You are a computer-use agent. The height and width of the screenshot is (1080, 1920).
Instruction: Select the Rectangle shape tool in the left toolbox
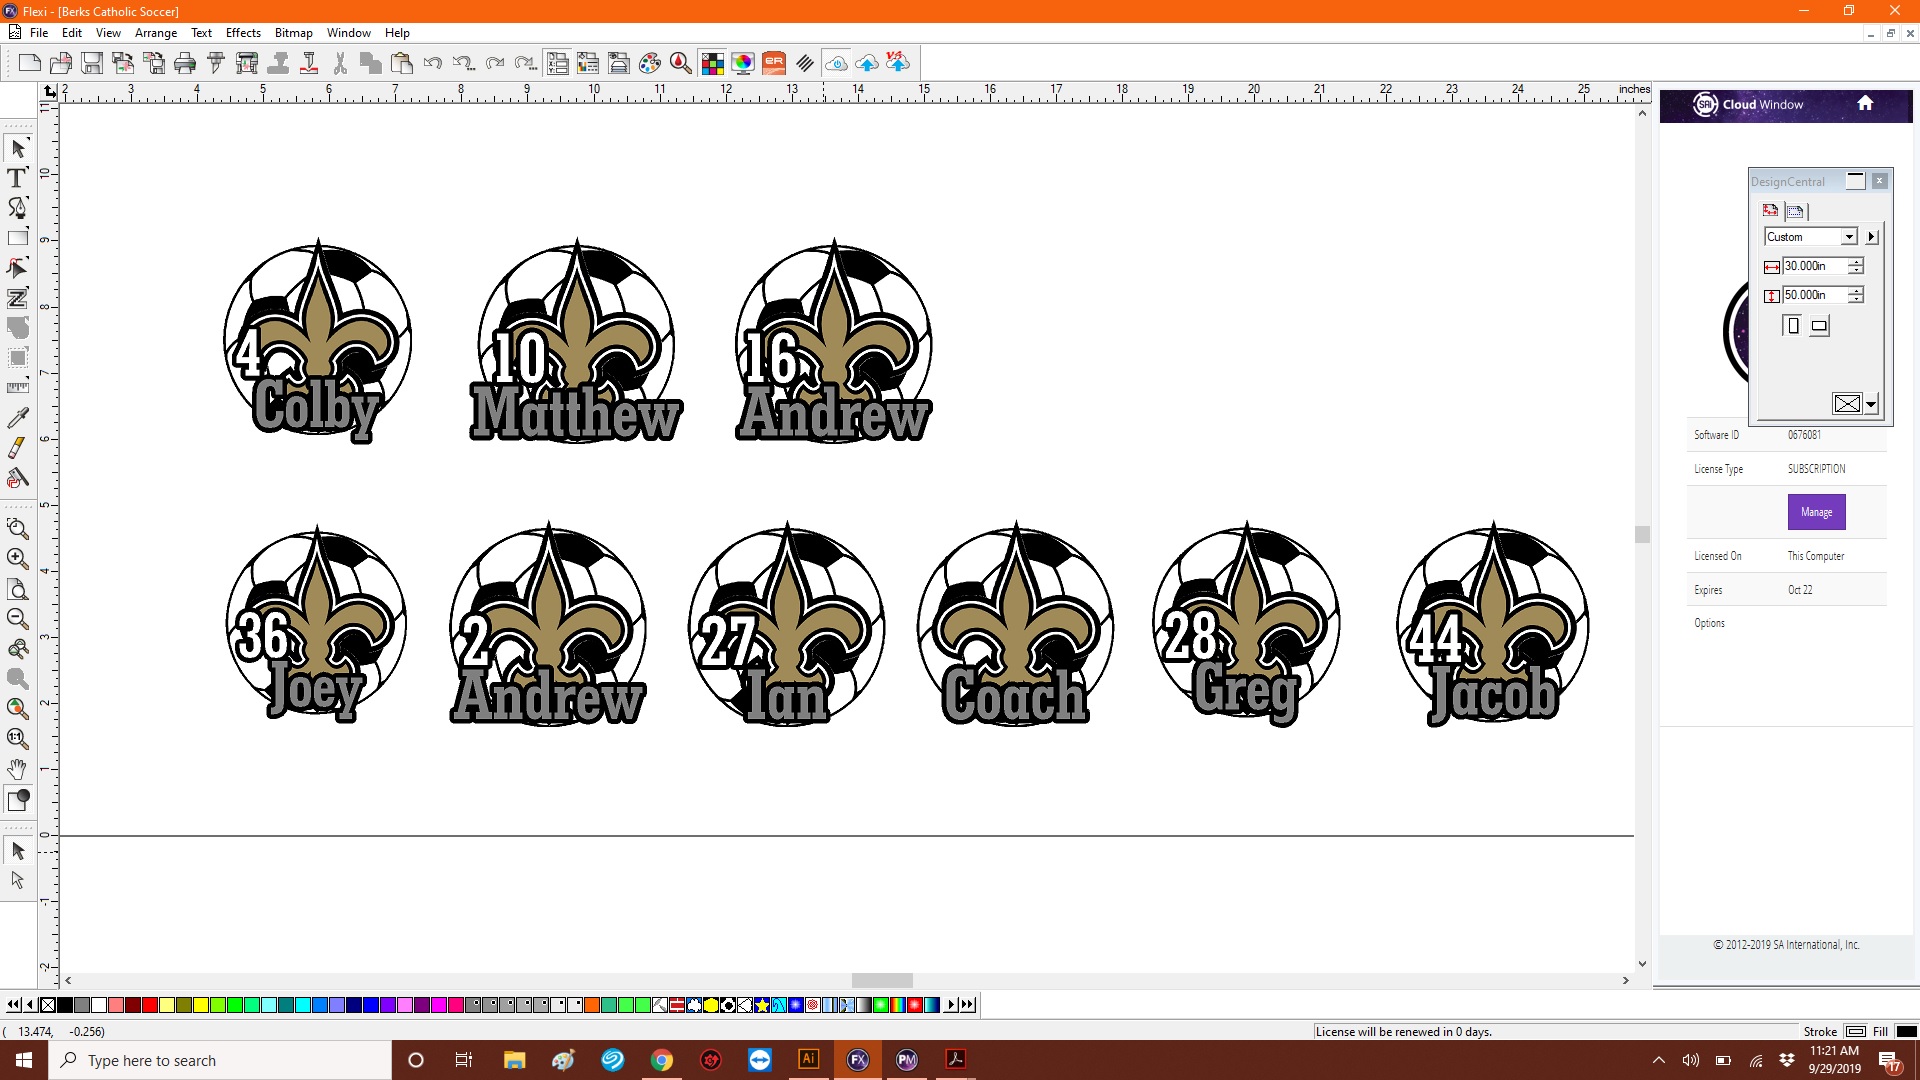[17, 238]
